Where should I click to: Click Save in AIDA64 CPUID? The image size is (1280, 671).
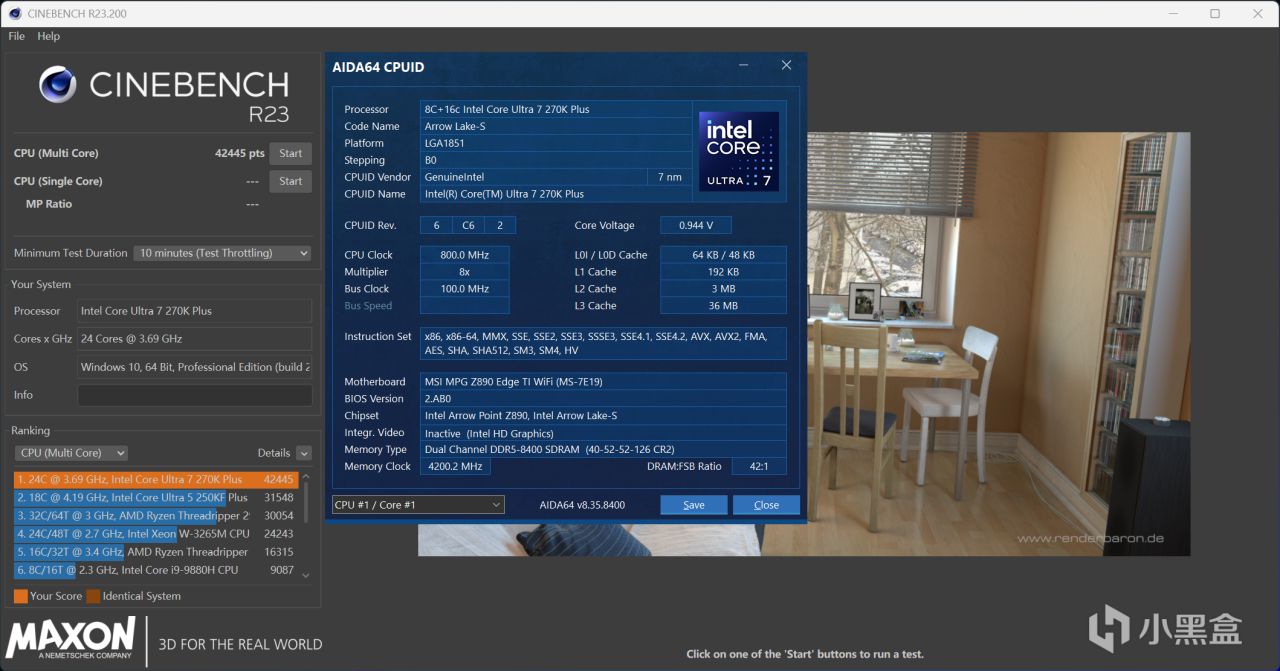694,505
